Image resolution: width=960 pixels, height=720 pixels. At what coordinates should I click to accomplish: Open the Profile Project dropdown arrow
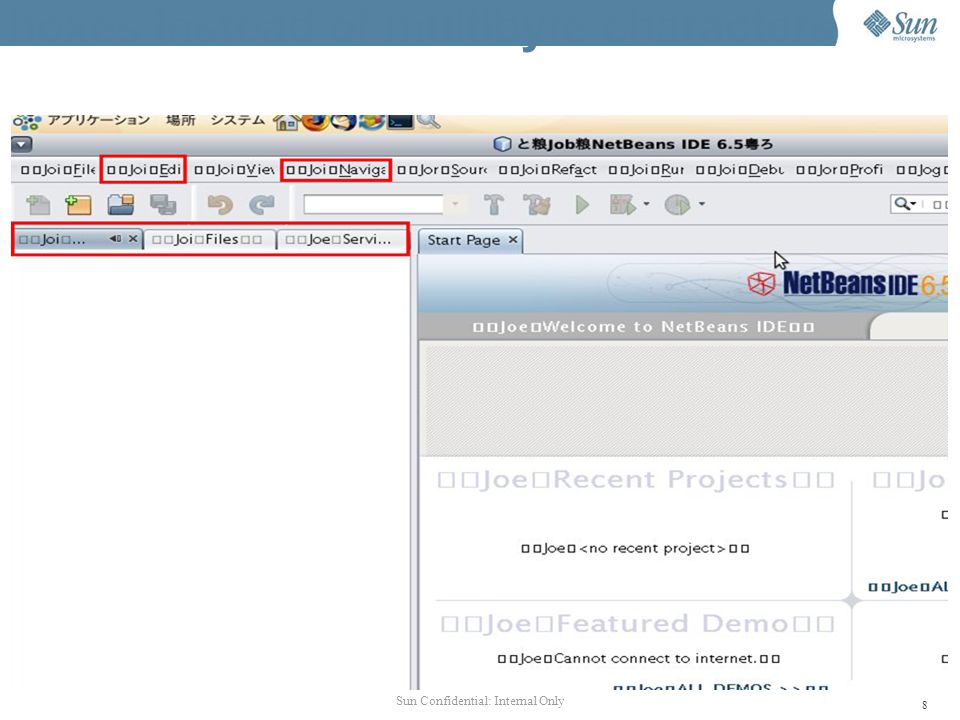pyautogui.click(x=702, y=204)
